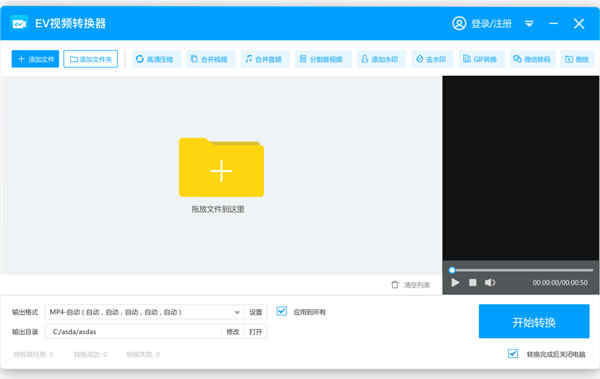Viewport: 600px width, 379px height.
Task: Open the title bar dropdown menu arrow
Action: [x=529, y=24]
